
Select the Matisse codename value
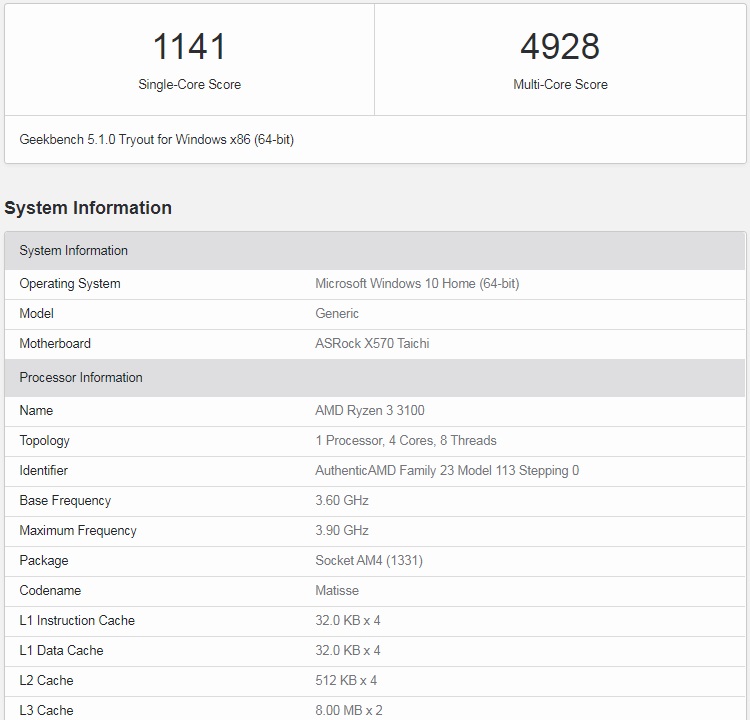coord(337,590)
